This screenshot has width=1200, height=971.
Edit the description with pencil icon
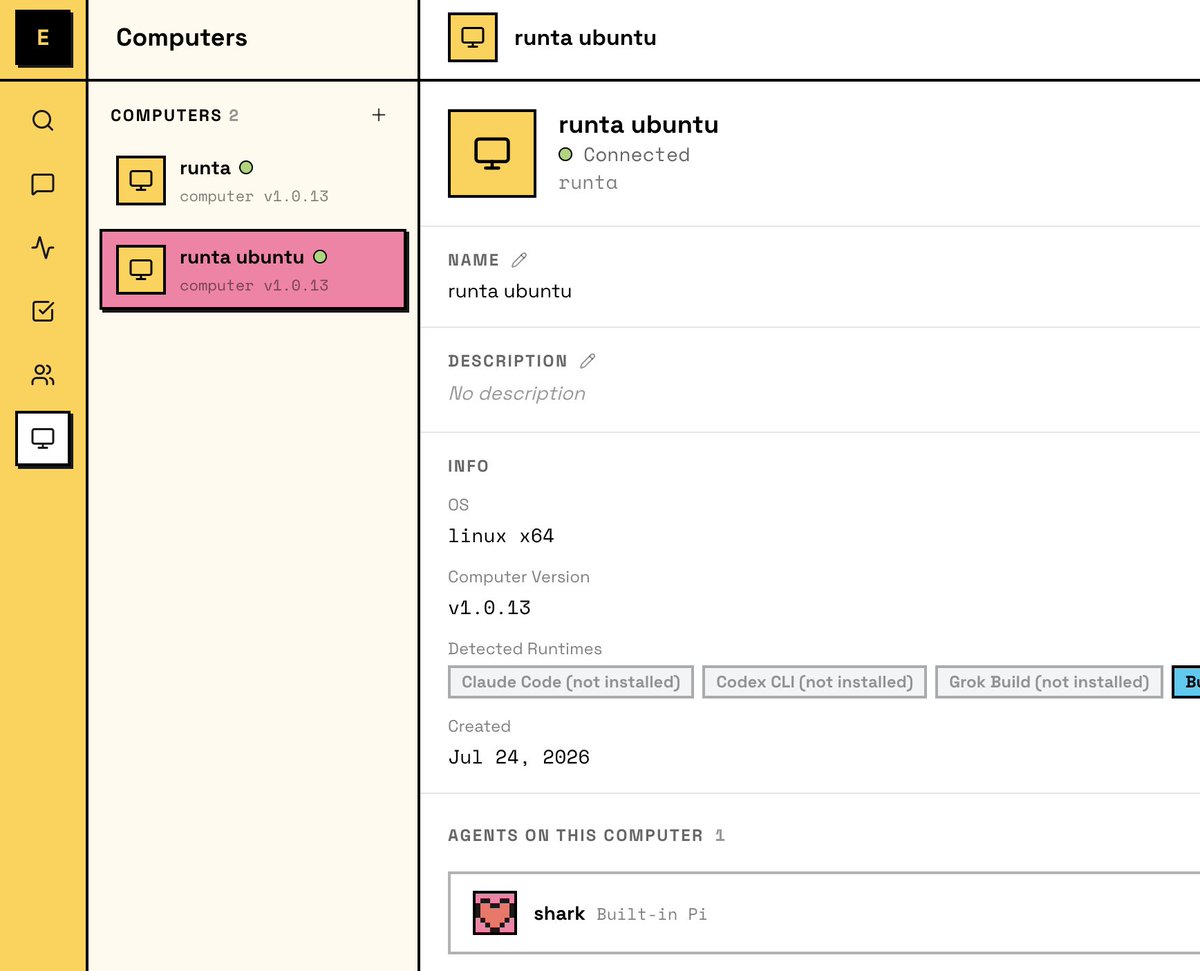pyautogui.click(x=587, y=361)
